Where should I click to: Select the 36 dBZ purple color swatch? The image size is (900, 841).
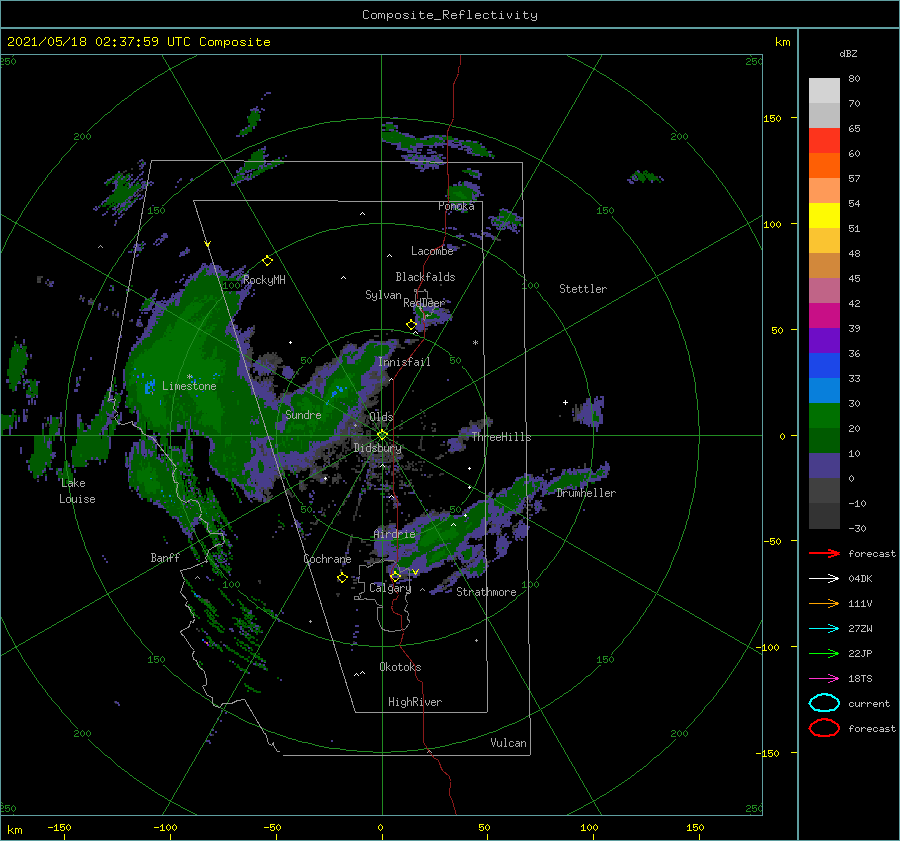click(x=824, y=340)
